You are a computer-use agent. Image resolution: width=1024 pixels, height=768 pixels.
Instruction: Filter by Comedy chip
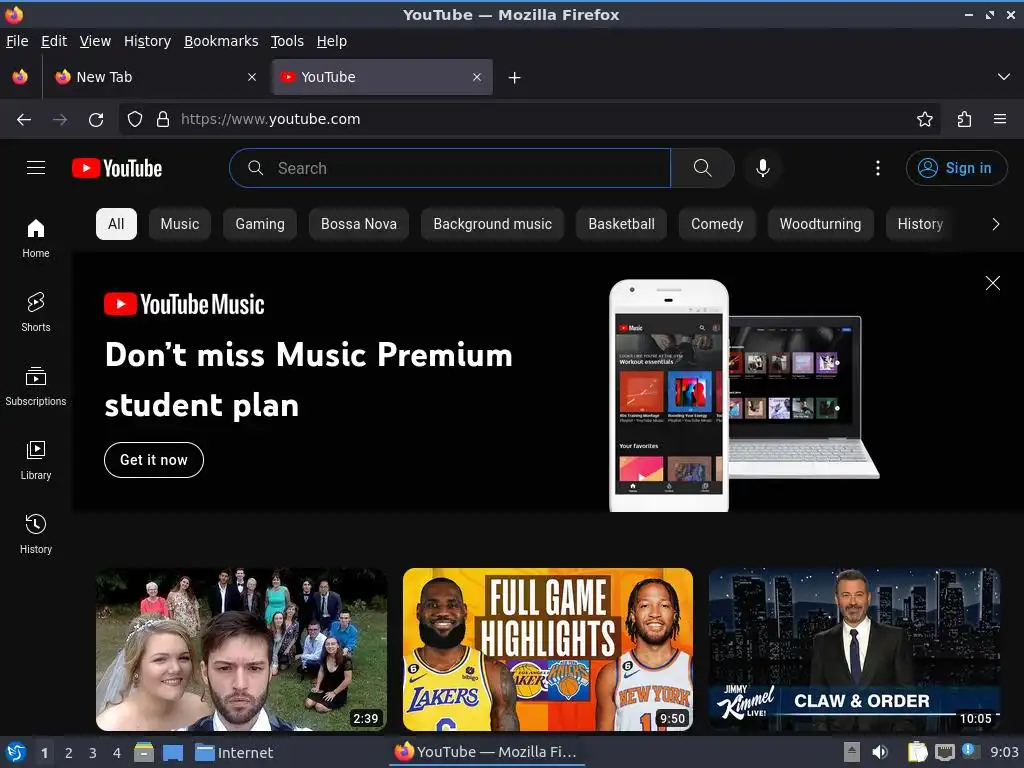pyautogui.click(x=717, y=224)
